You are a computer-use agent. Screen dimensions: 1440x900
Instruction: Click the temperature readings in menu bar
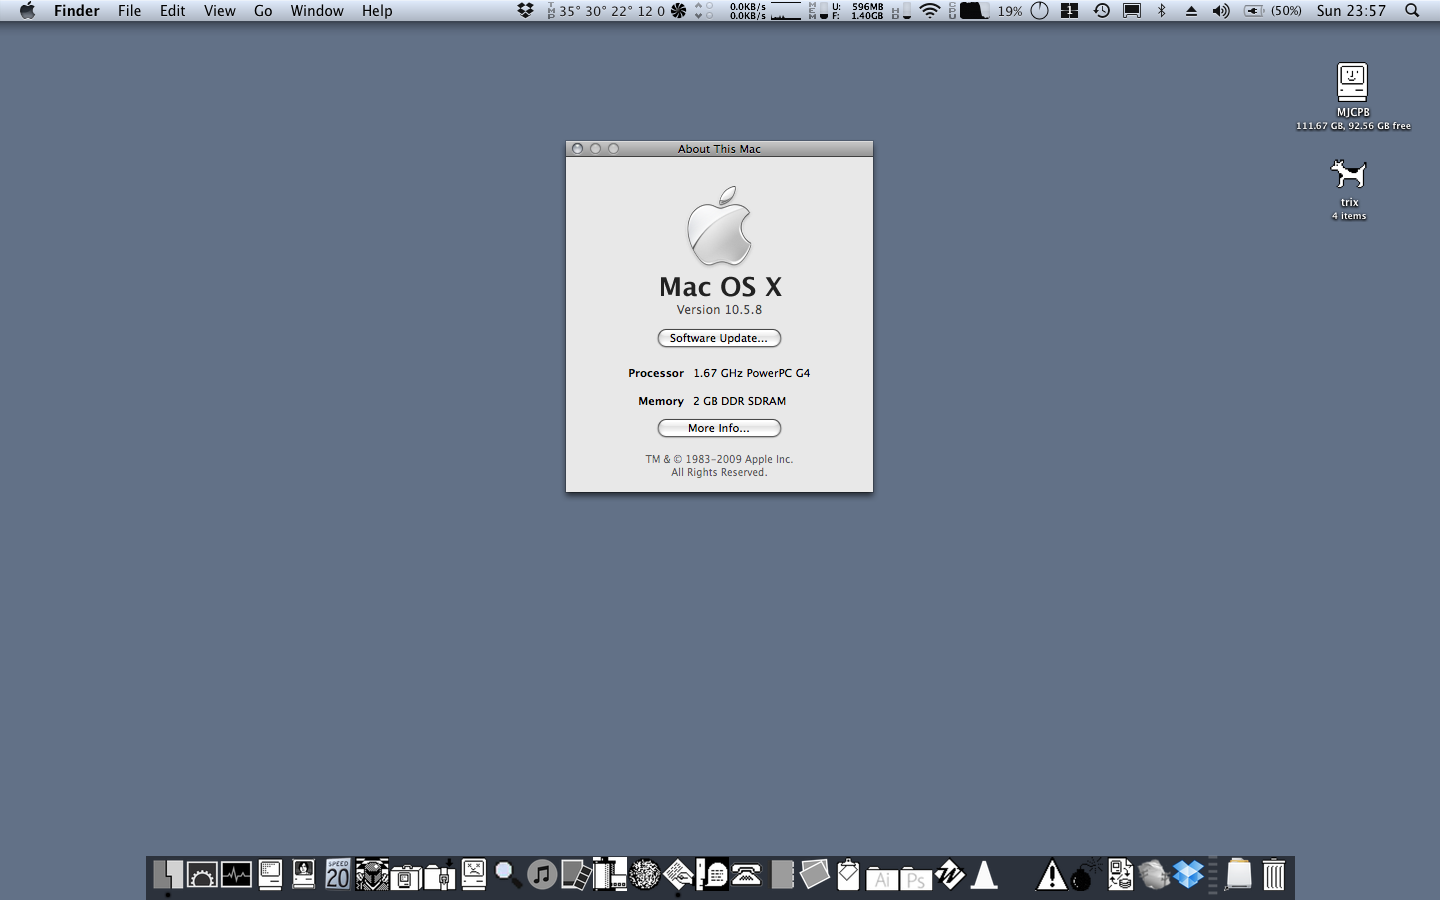click(605, 11)
